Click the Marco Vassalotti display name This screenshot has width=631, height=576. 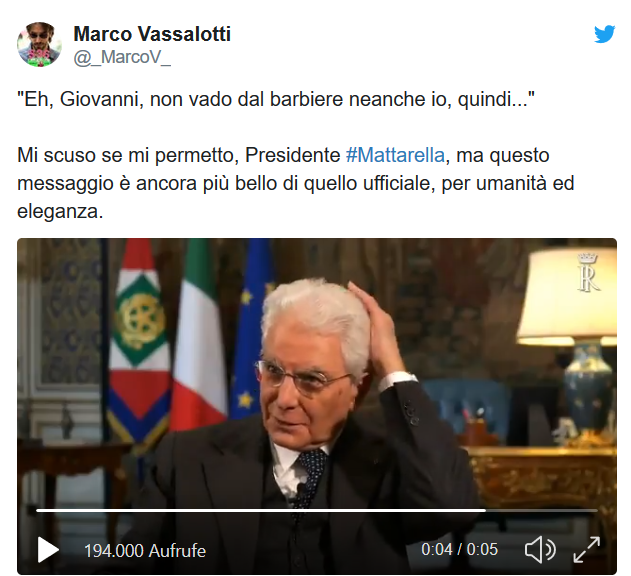click(x=152, y=34)
